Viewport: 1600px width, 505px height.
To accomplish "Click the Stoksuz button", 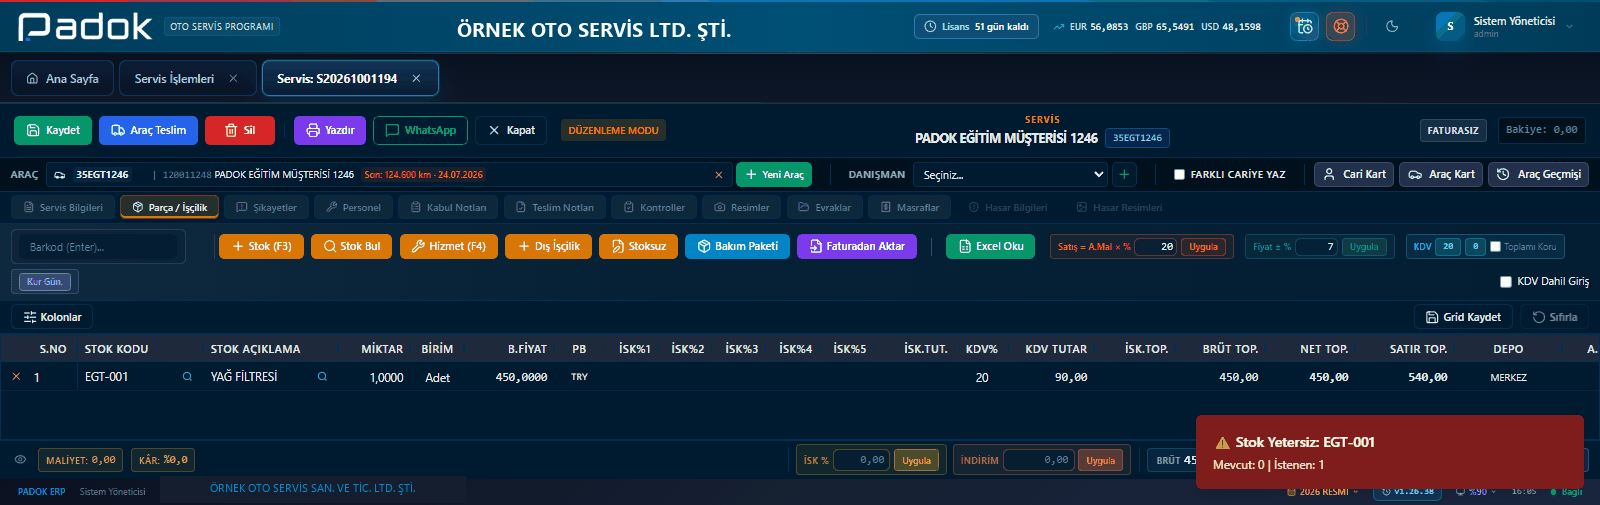I will coord(638,246).
